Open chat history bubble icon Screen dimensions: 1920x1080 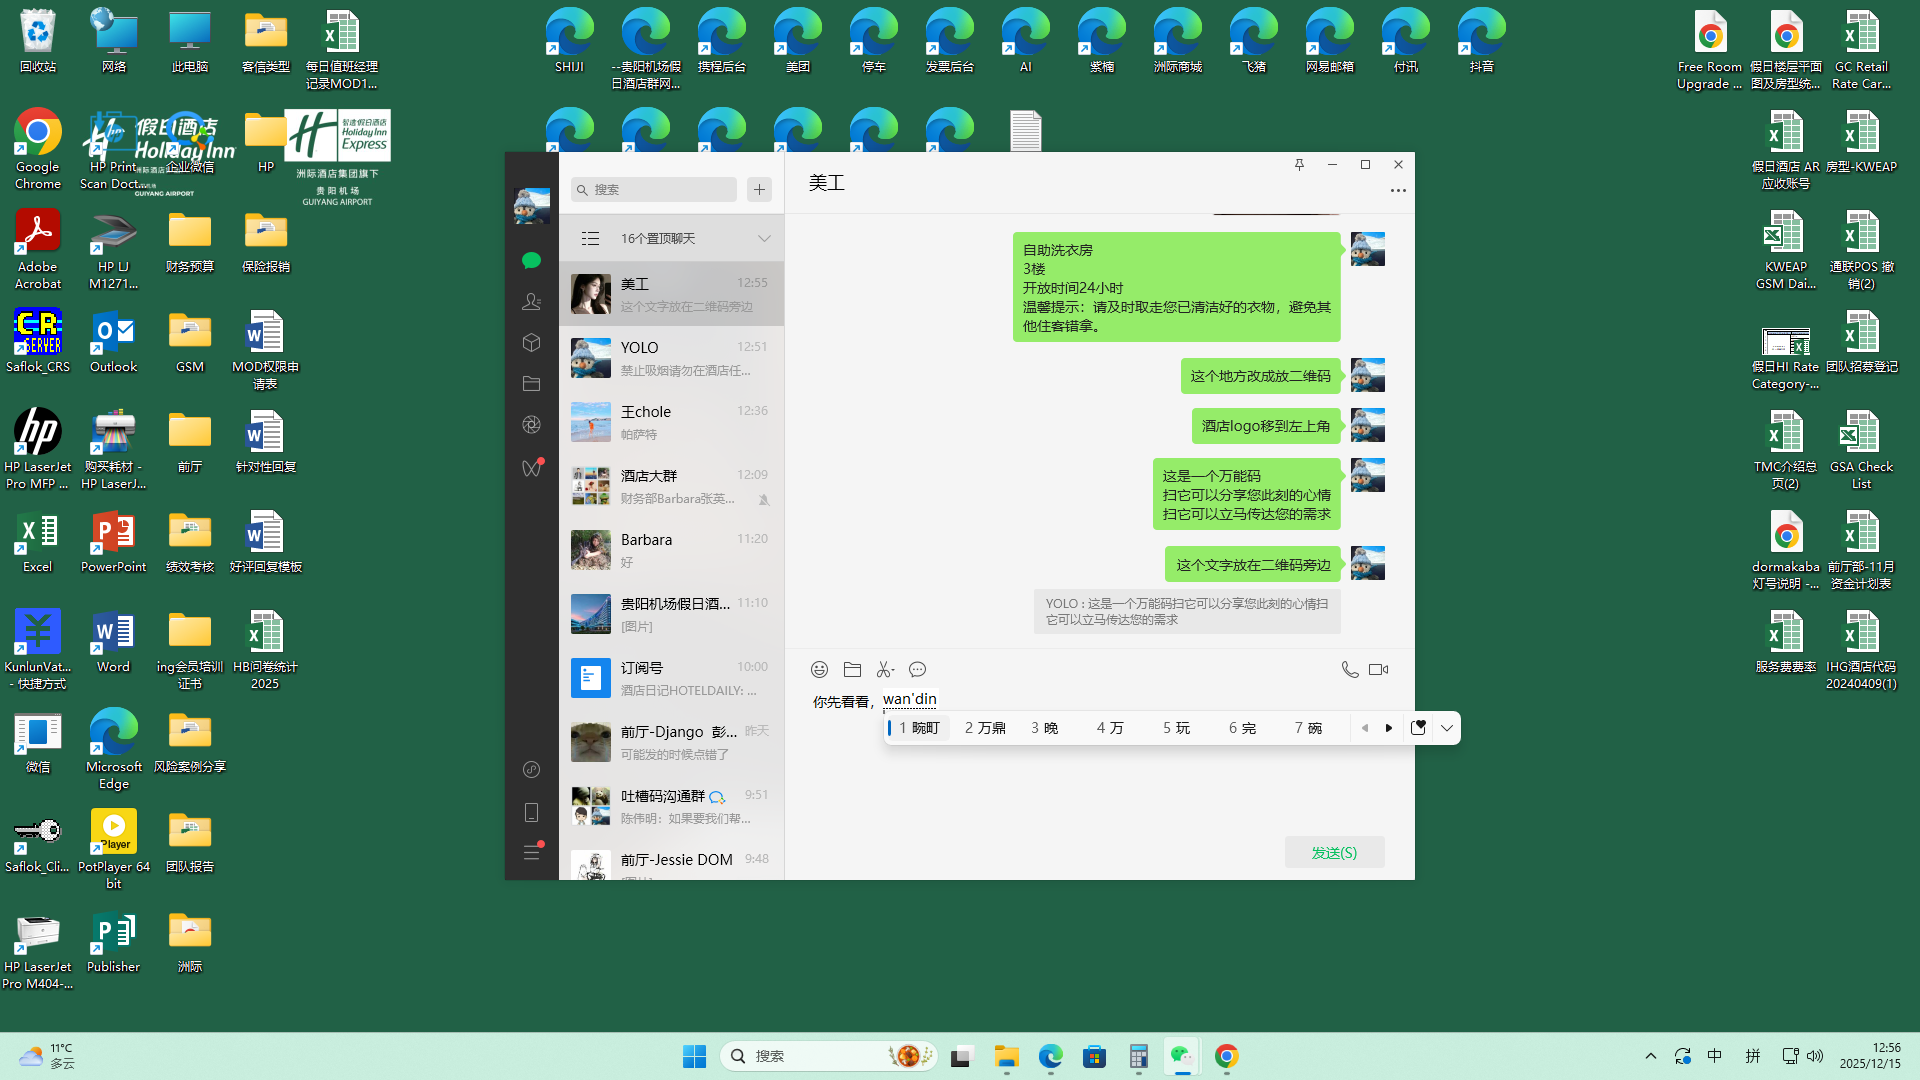[917, 669]
